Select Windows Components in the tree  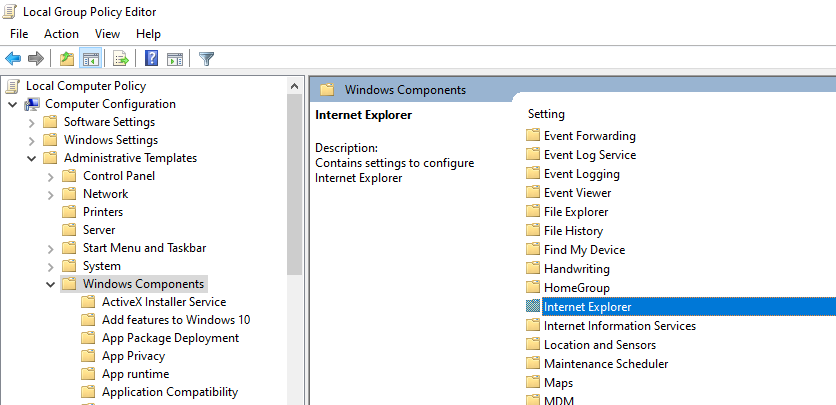[143, 284]
